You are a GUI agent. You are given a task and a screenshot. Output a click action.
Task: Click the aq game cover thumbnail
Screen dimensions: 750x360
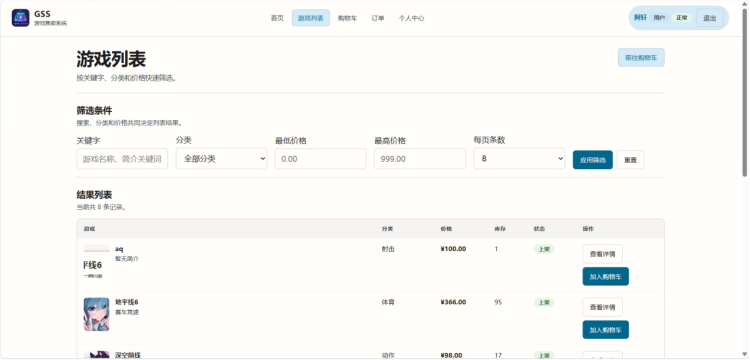tap(97, 262)
